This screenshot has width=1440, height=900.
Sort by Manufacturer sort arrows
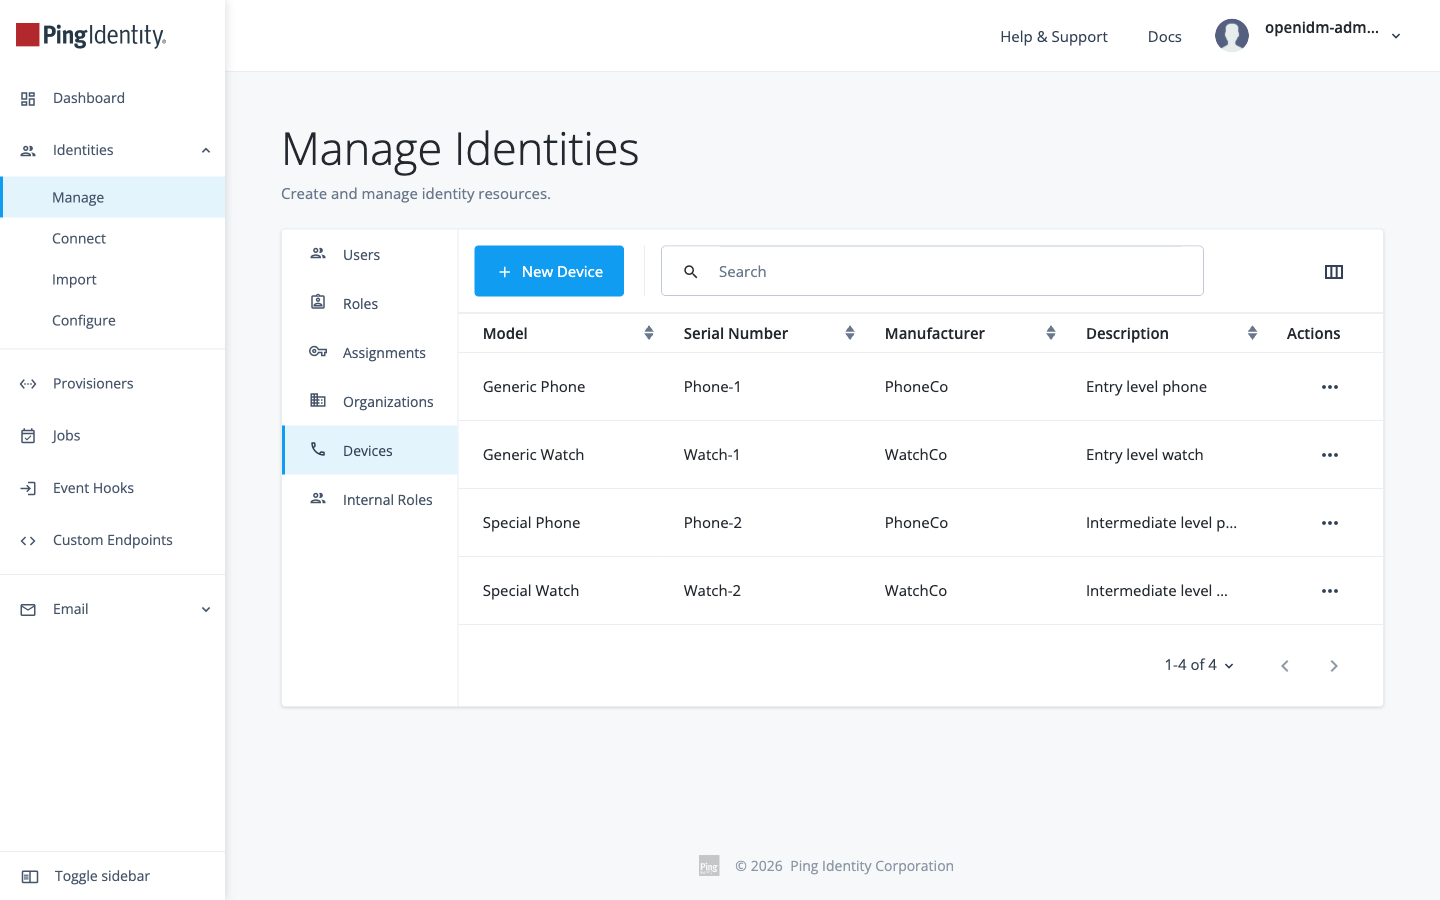click(1051, 333)
